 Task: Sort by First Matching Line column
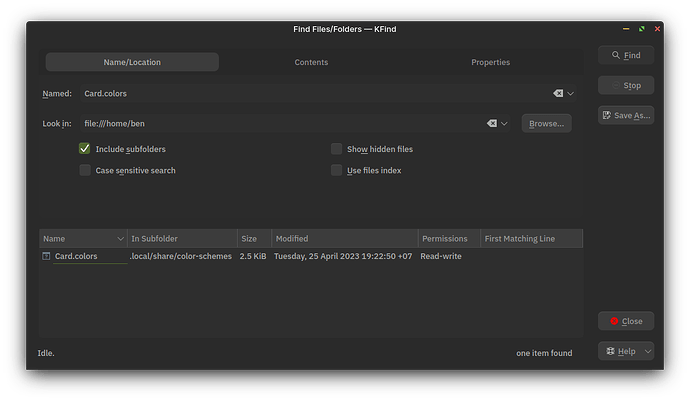pos(532,239)
